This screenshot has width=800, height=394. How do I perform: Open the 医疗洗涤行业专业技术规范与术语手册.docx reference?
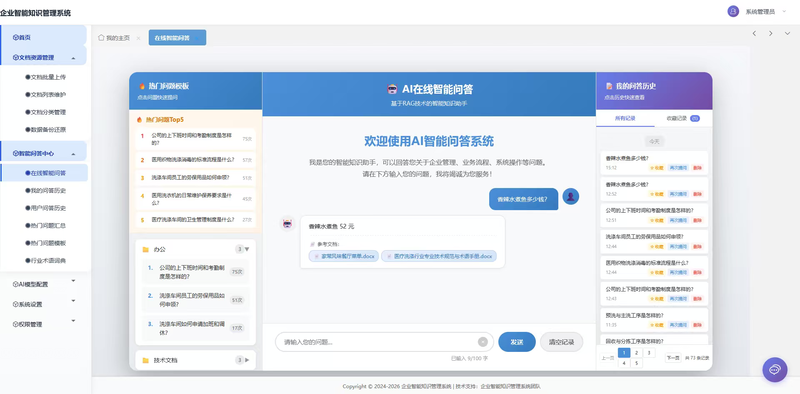point(439,256)
